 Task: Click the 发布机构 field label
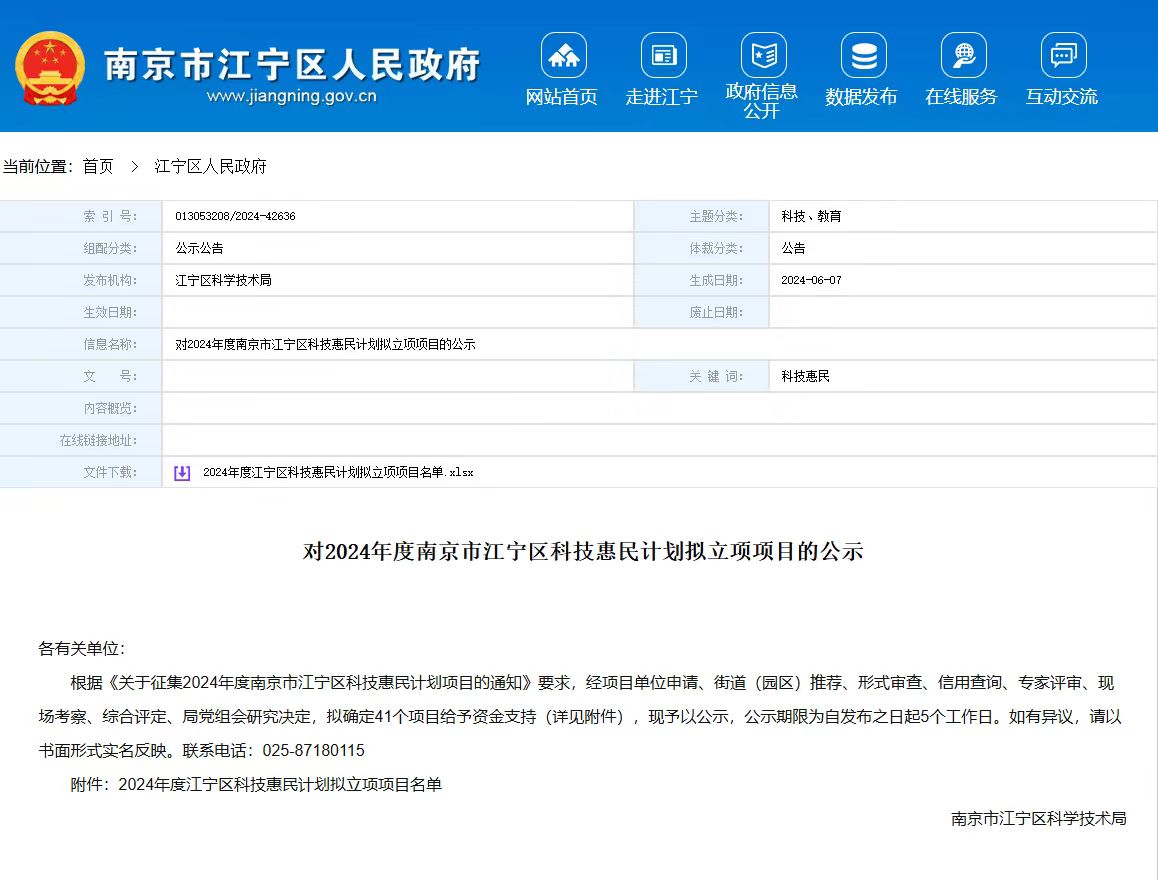pos(110,281)
